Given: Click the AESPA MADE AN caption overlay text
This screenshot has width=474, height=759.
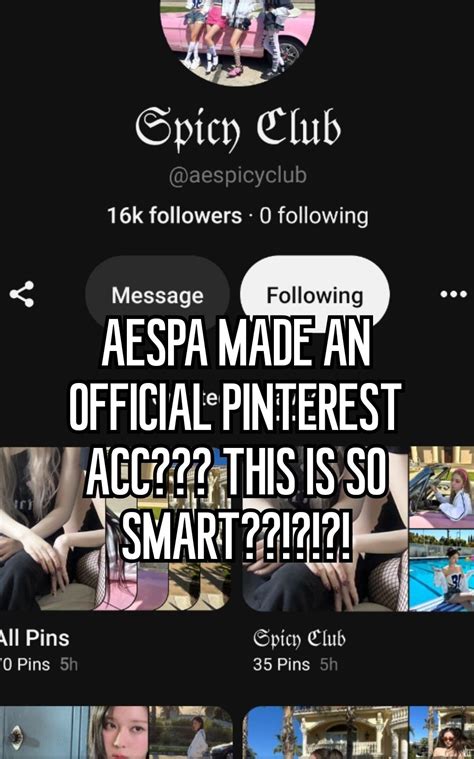Looking at the screenshot, I should (236, 344).
